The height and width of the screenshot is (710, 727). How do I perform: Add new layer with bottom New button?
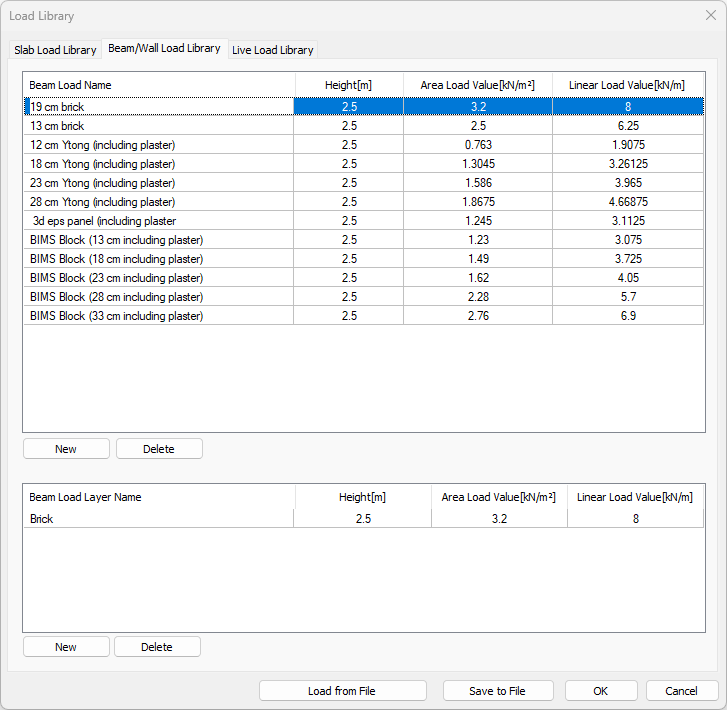[66, 647]
